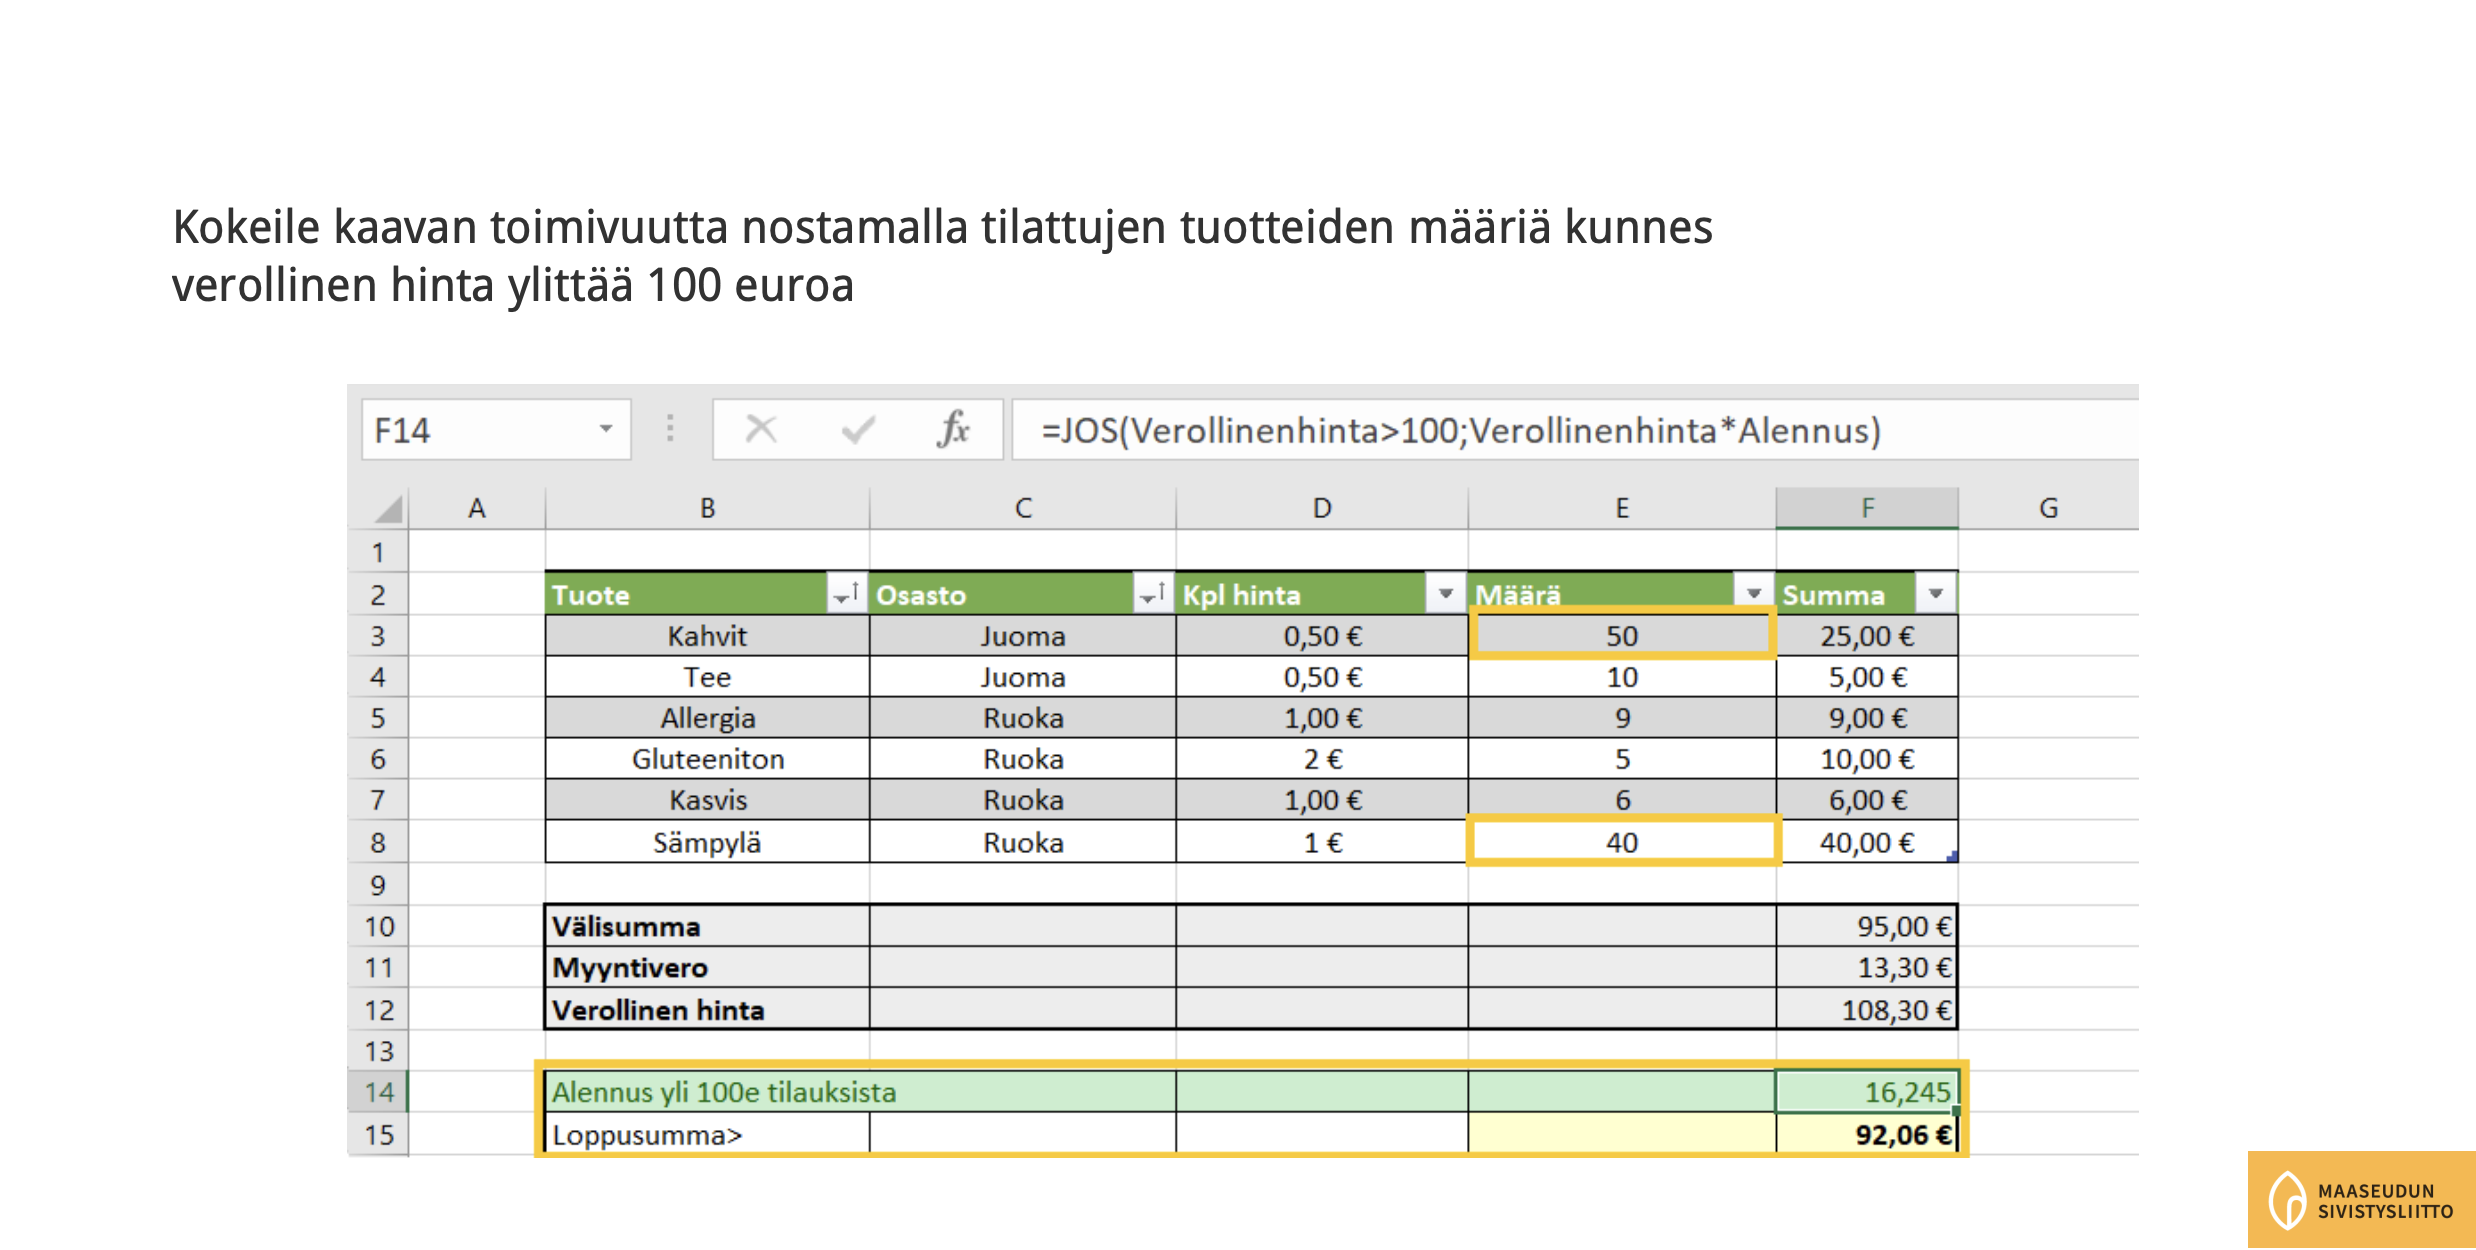
Task: Select column E header
Action: [x=1622, y=508]
